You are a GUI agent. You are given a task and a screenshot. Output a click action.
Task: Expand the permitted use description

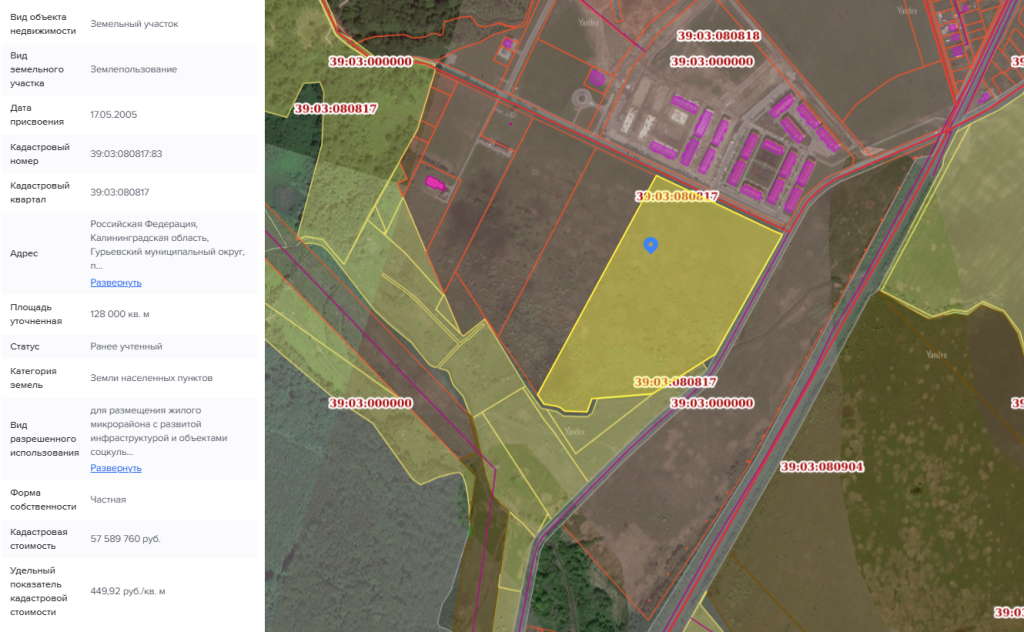(x=116, y=468)
